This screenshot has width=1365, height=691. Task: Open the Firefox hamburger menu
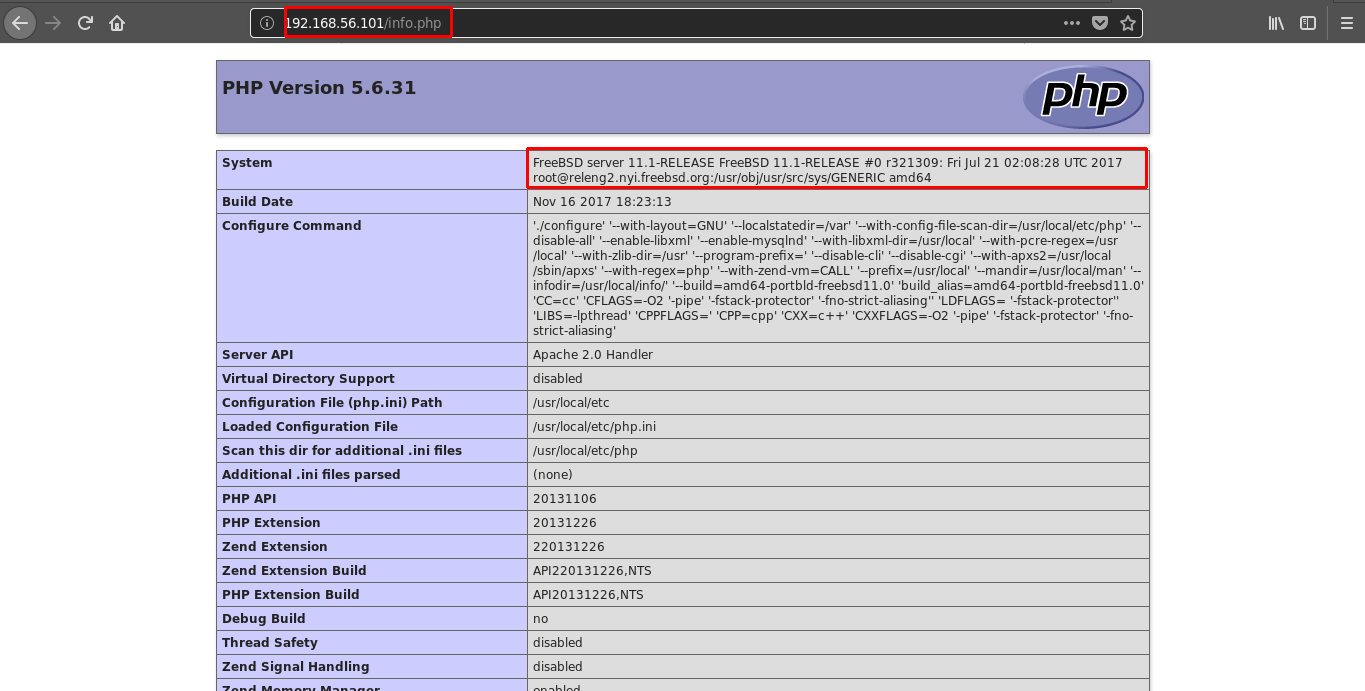point(1346,23)
